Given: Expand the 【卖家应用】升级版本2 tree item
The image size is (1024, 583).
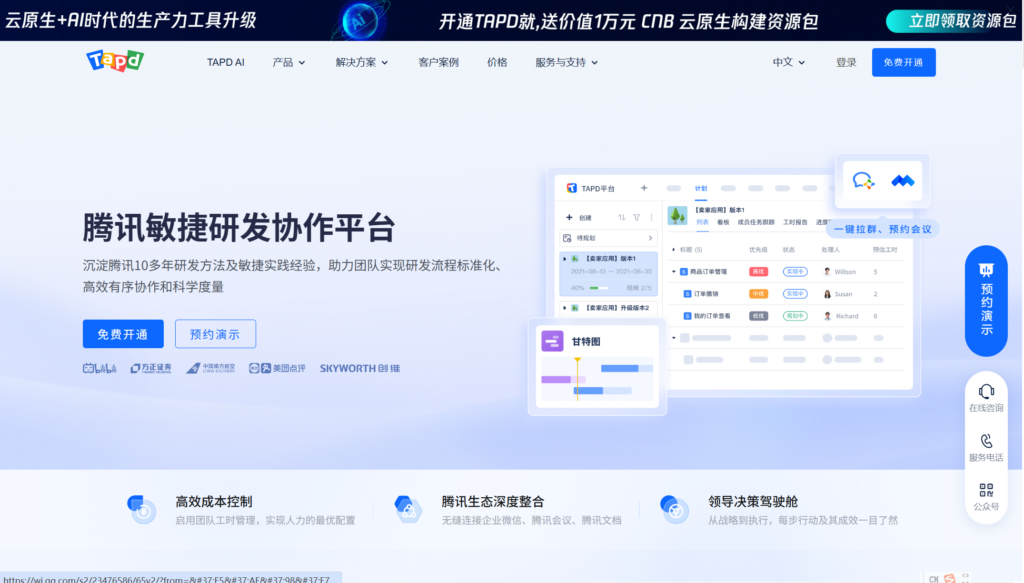Looking at the screenshot, I should [x=565, y=307].
